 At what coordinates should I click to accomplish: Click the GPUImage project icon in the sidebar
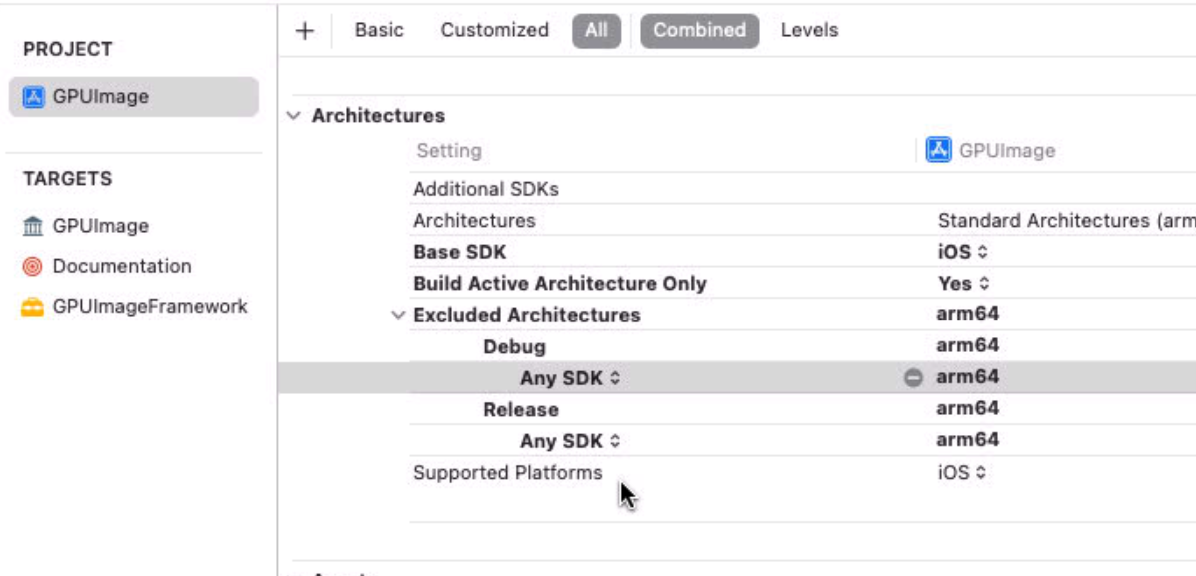pos(34,97)
